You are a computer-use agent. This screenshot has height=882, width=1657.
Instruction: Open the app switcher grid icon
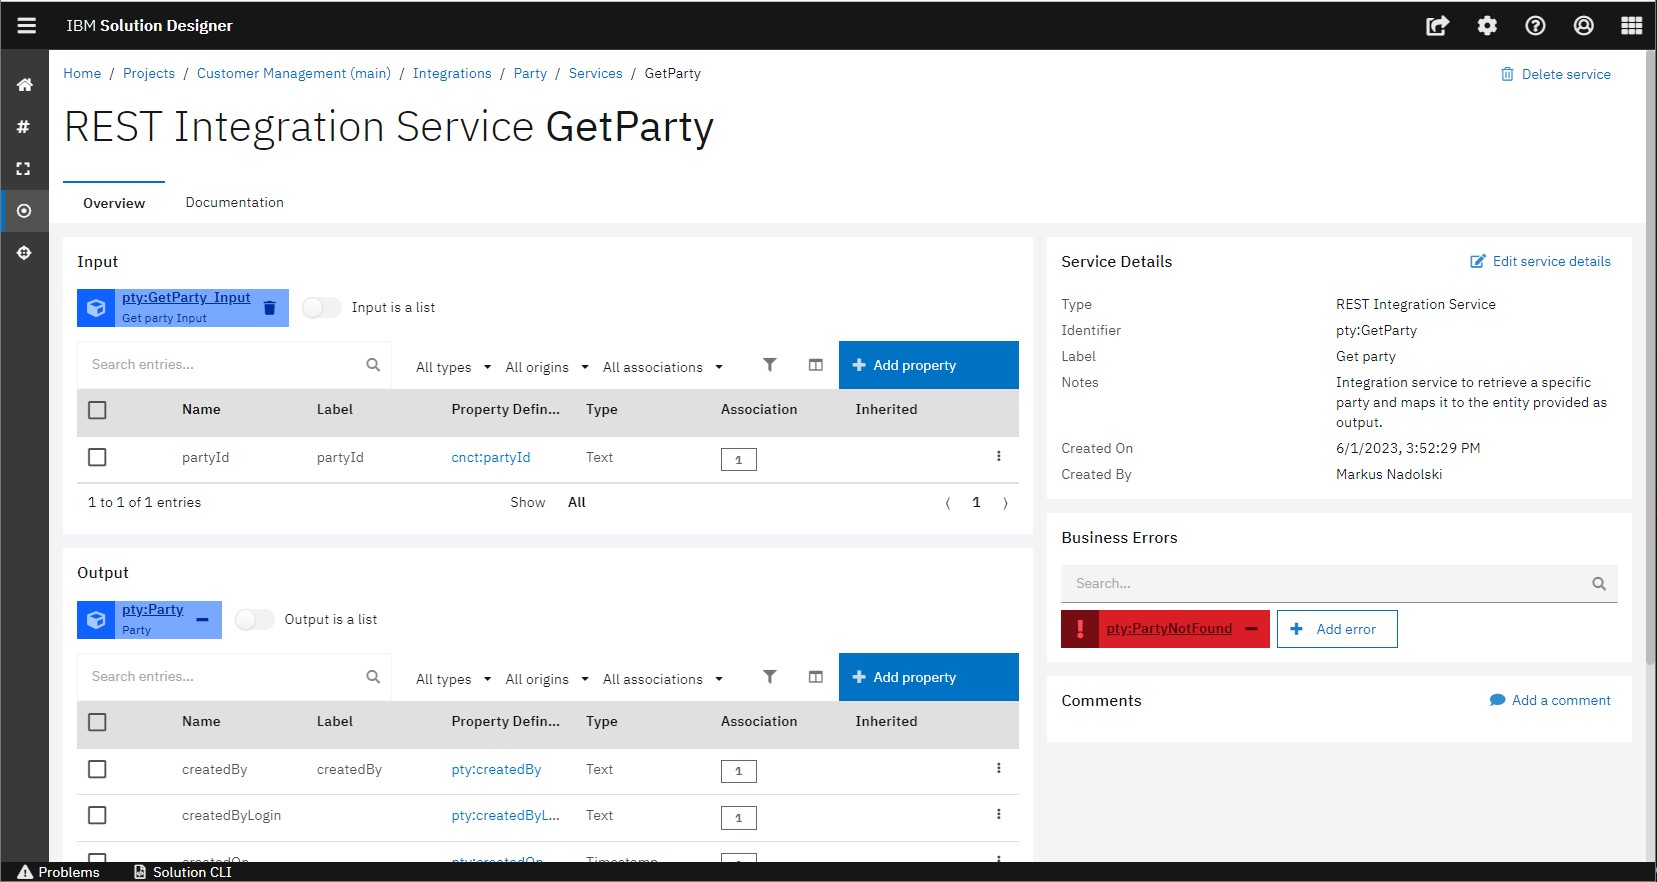pos(1631,26)
